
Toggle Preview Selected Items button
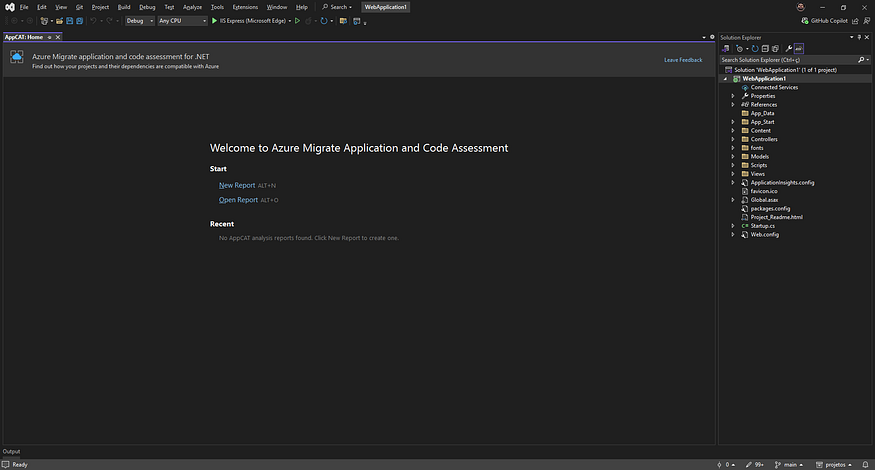[799, 49]
